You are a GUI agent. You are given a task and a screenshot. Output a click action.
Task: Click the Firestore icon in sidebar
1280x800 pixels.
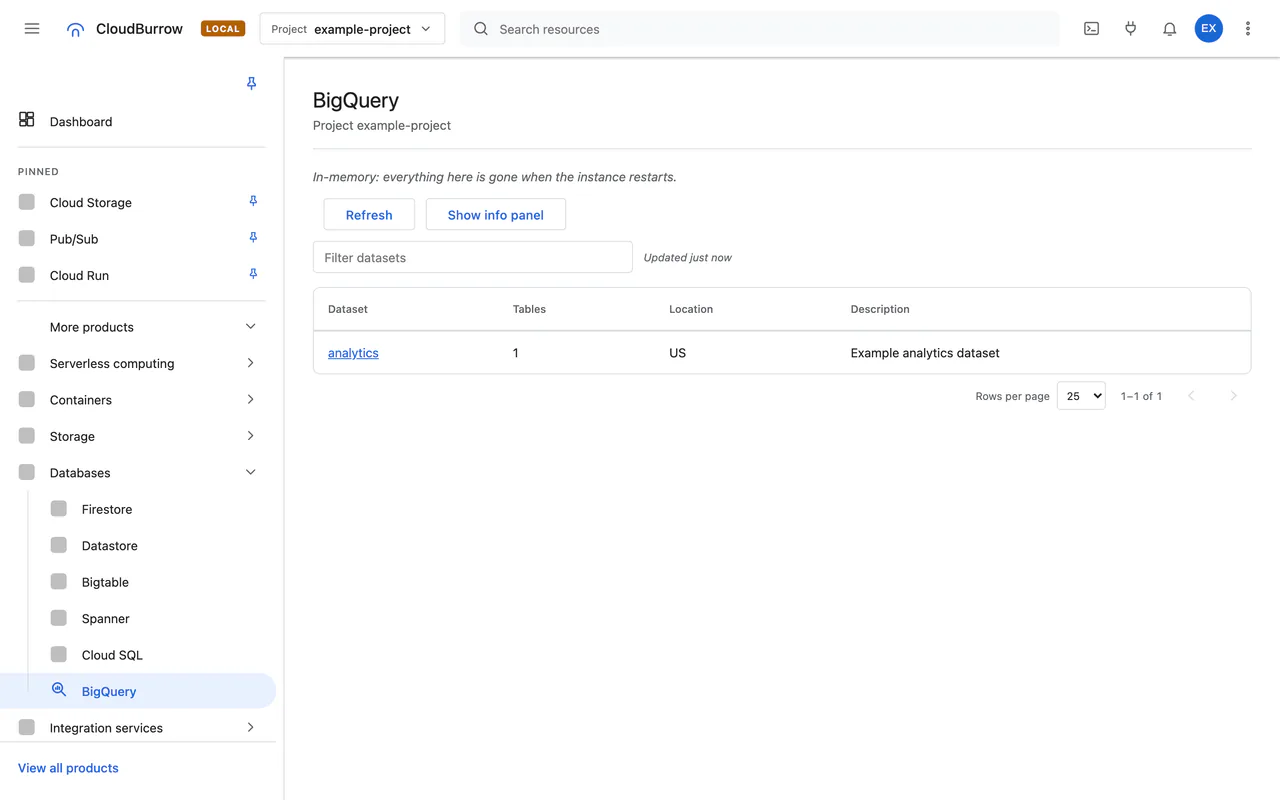point(59,508)
